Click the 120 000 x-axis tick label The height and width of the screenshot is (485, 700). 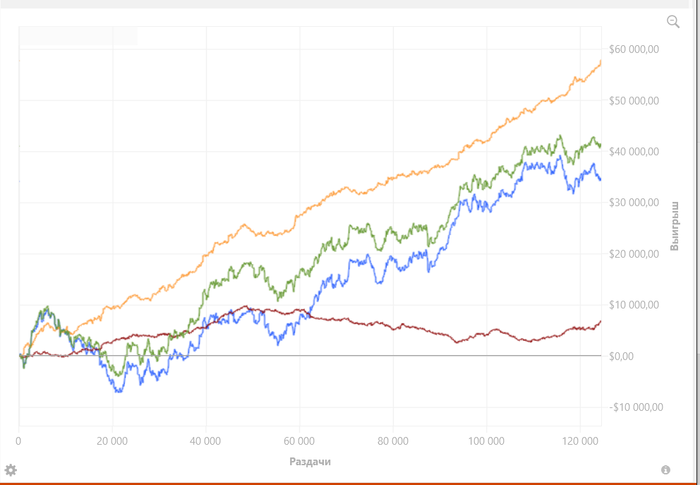[579, 441]
